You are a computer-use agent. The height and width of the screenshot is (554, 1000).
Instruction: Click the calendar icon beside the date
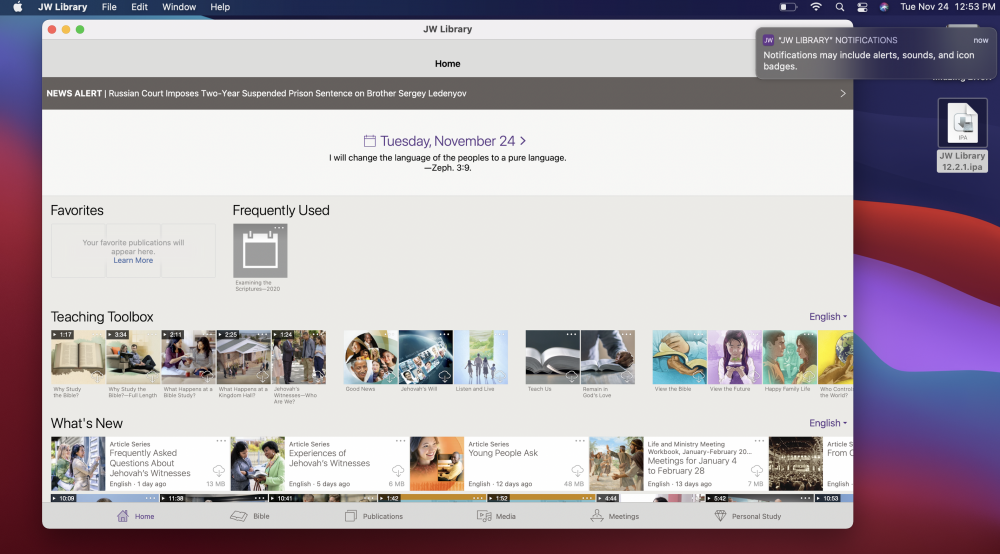pos(369,141)
